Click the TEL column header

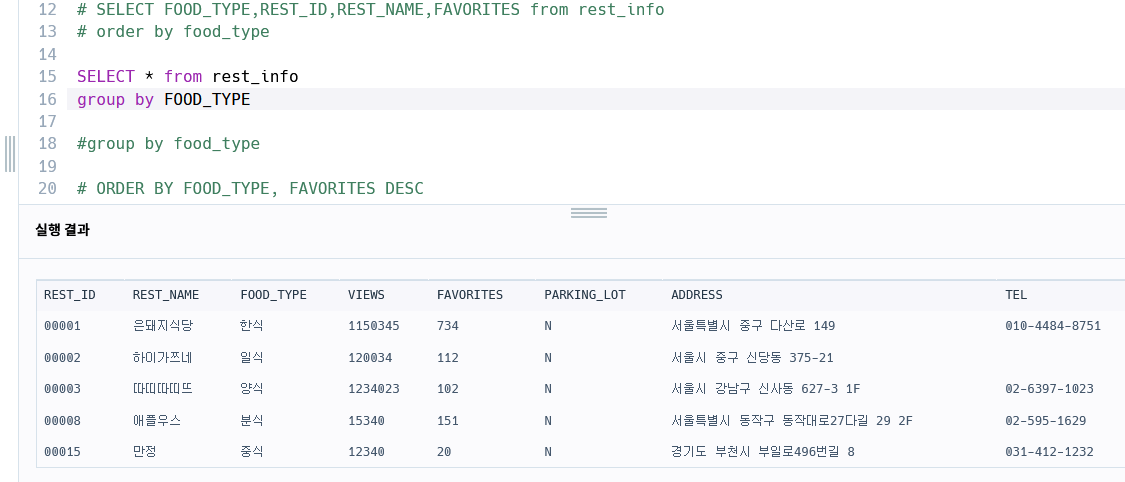[1016, 295]
